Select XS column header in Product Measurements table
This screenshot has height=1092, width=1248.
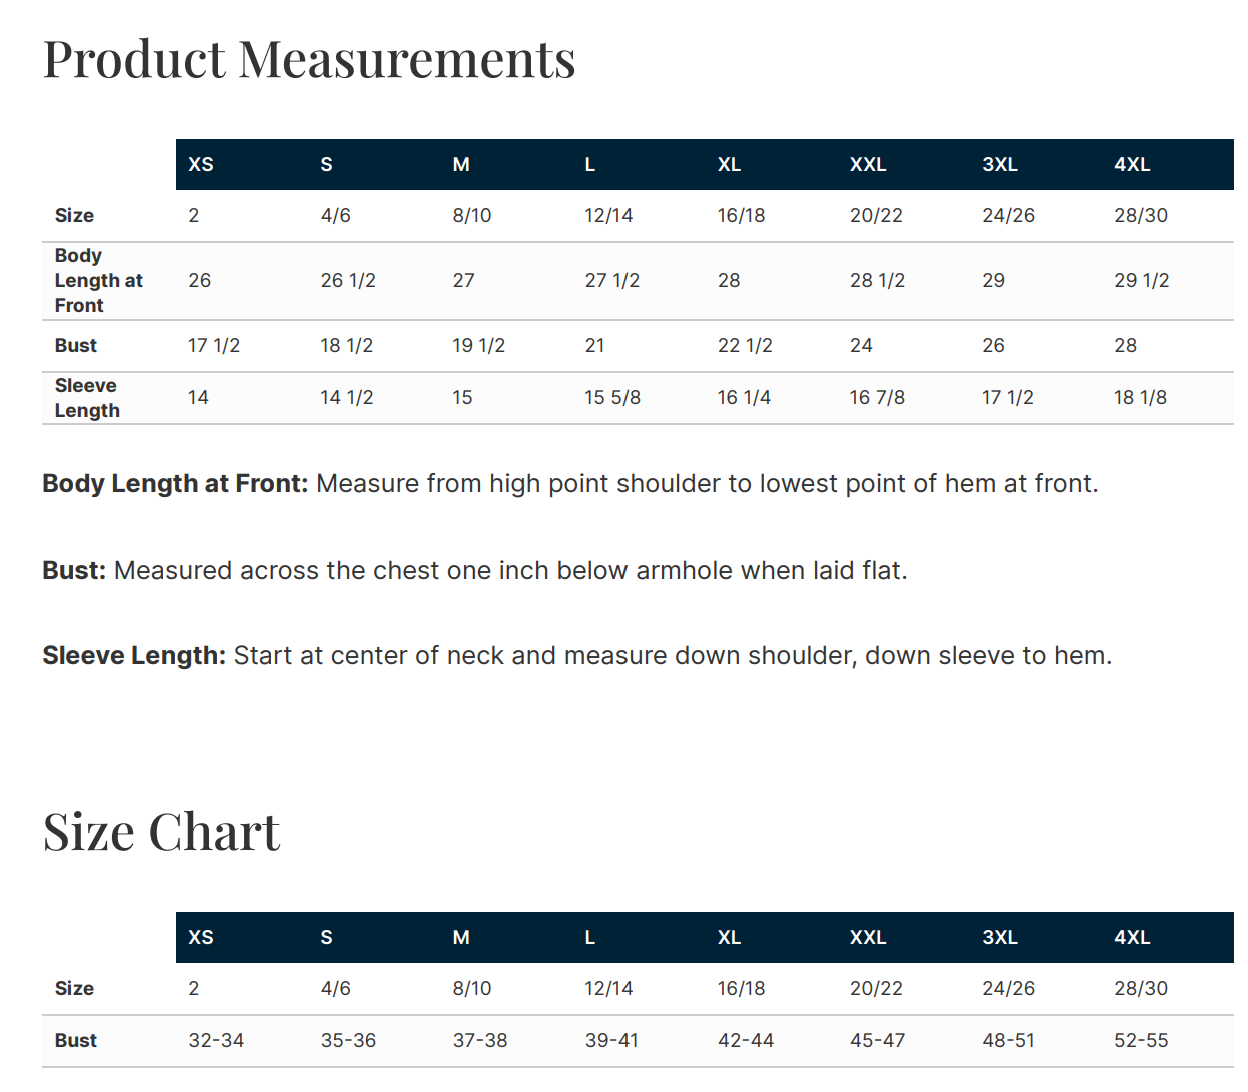(x=201, y=165)
